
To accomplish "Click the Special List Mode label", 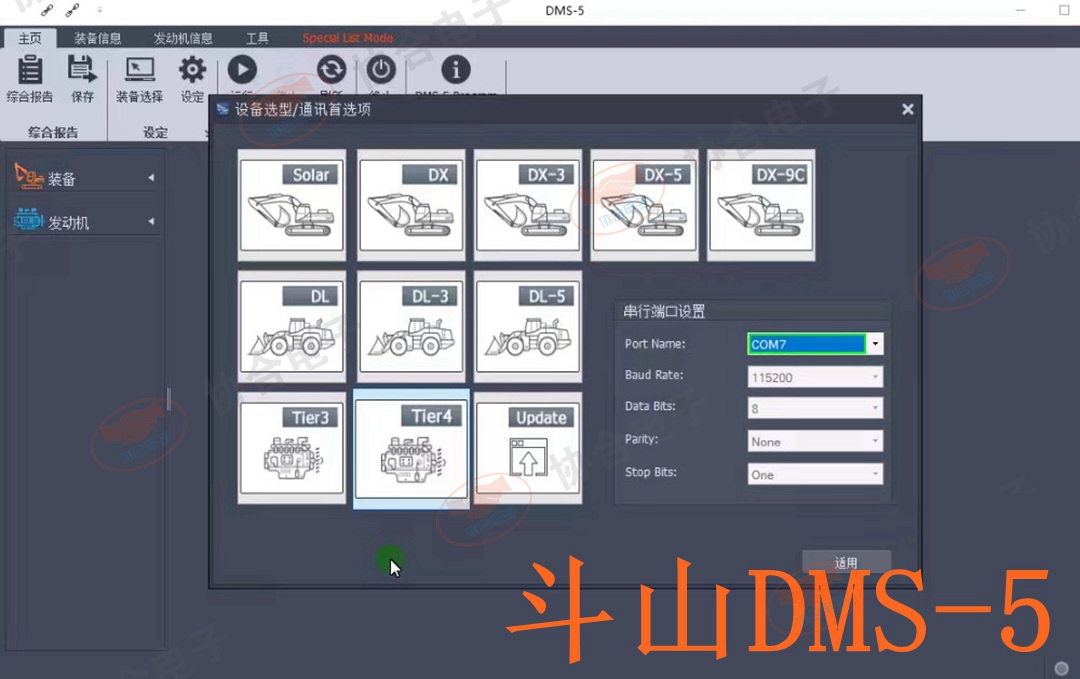I will click(348, 38).
